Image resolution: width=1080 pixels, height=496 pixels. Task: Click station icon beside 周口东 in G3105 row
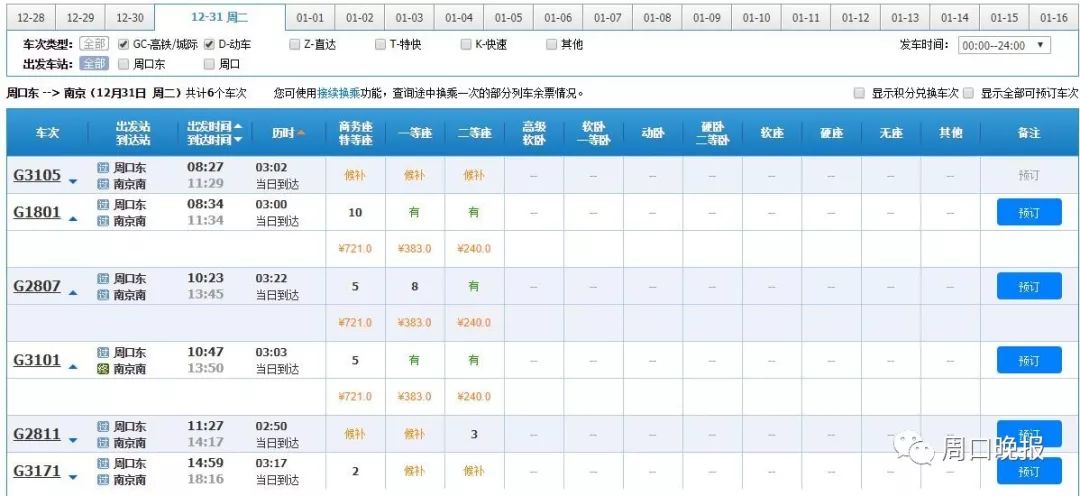tap(103, 168)
